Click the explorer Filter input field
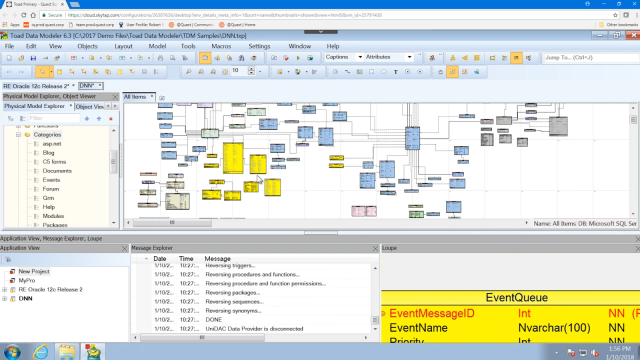 (x=54, y=118)
